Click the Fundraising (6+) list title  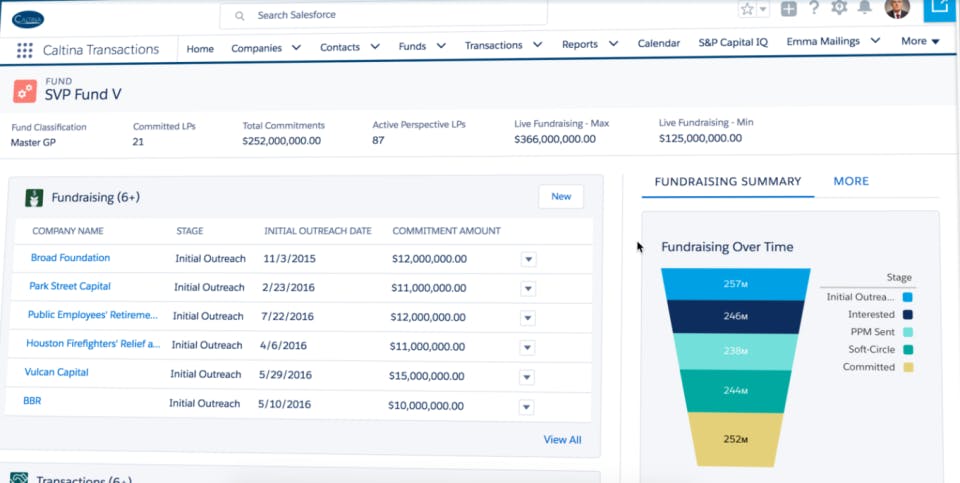click(x=96, y=197)
